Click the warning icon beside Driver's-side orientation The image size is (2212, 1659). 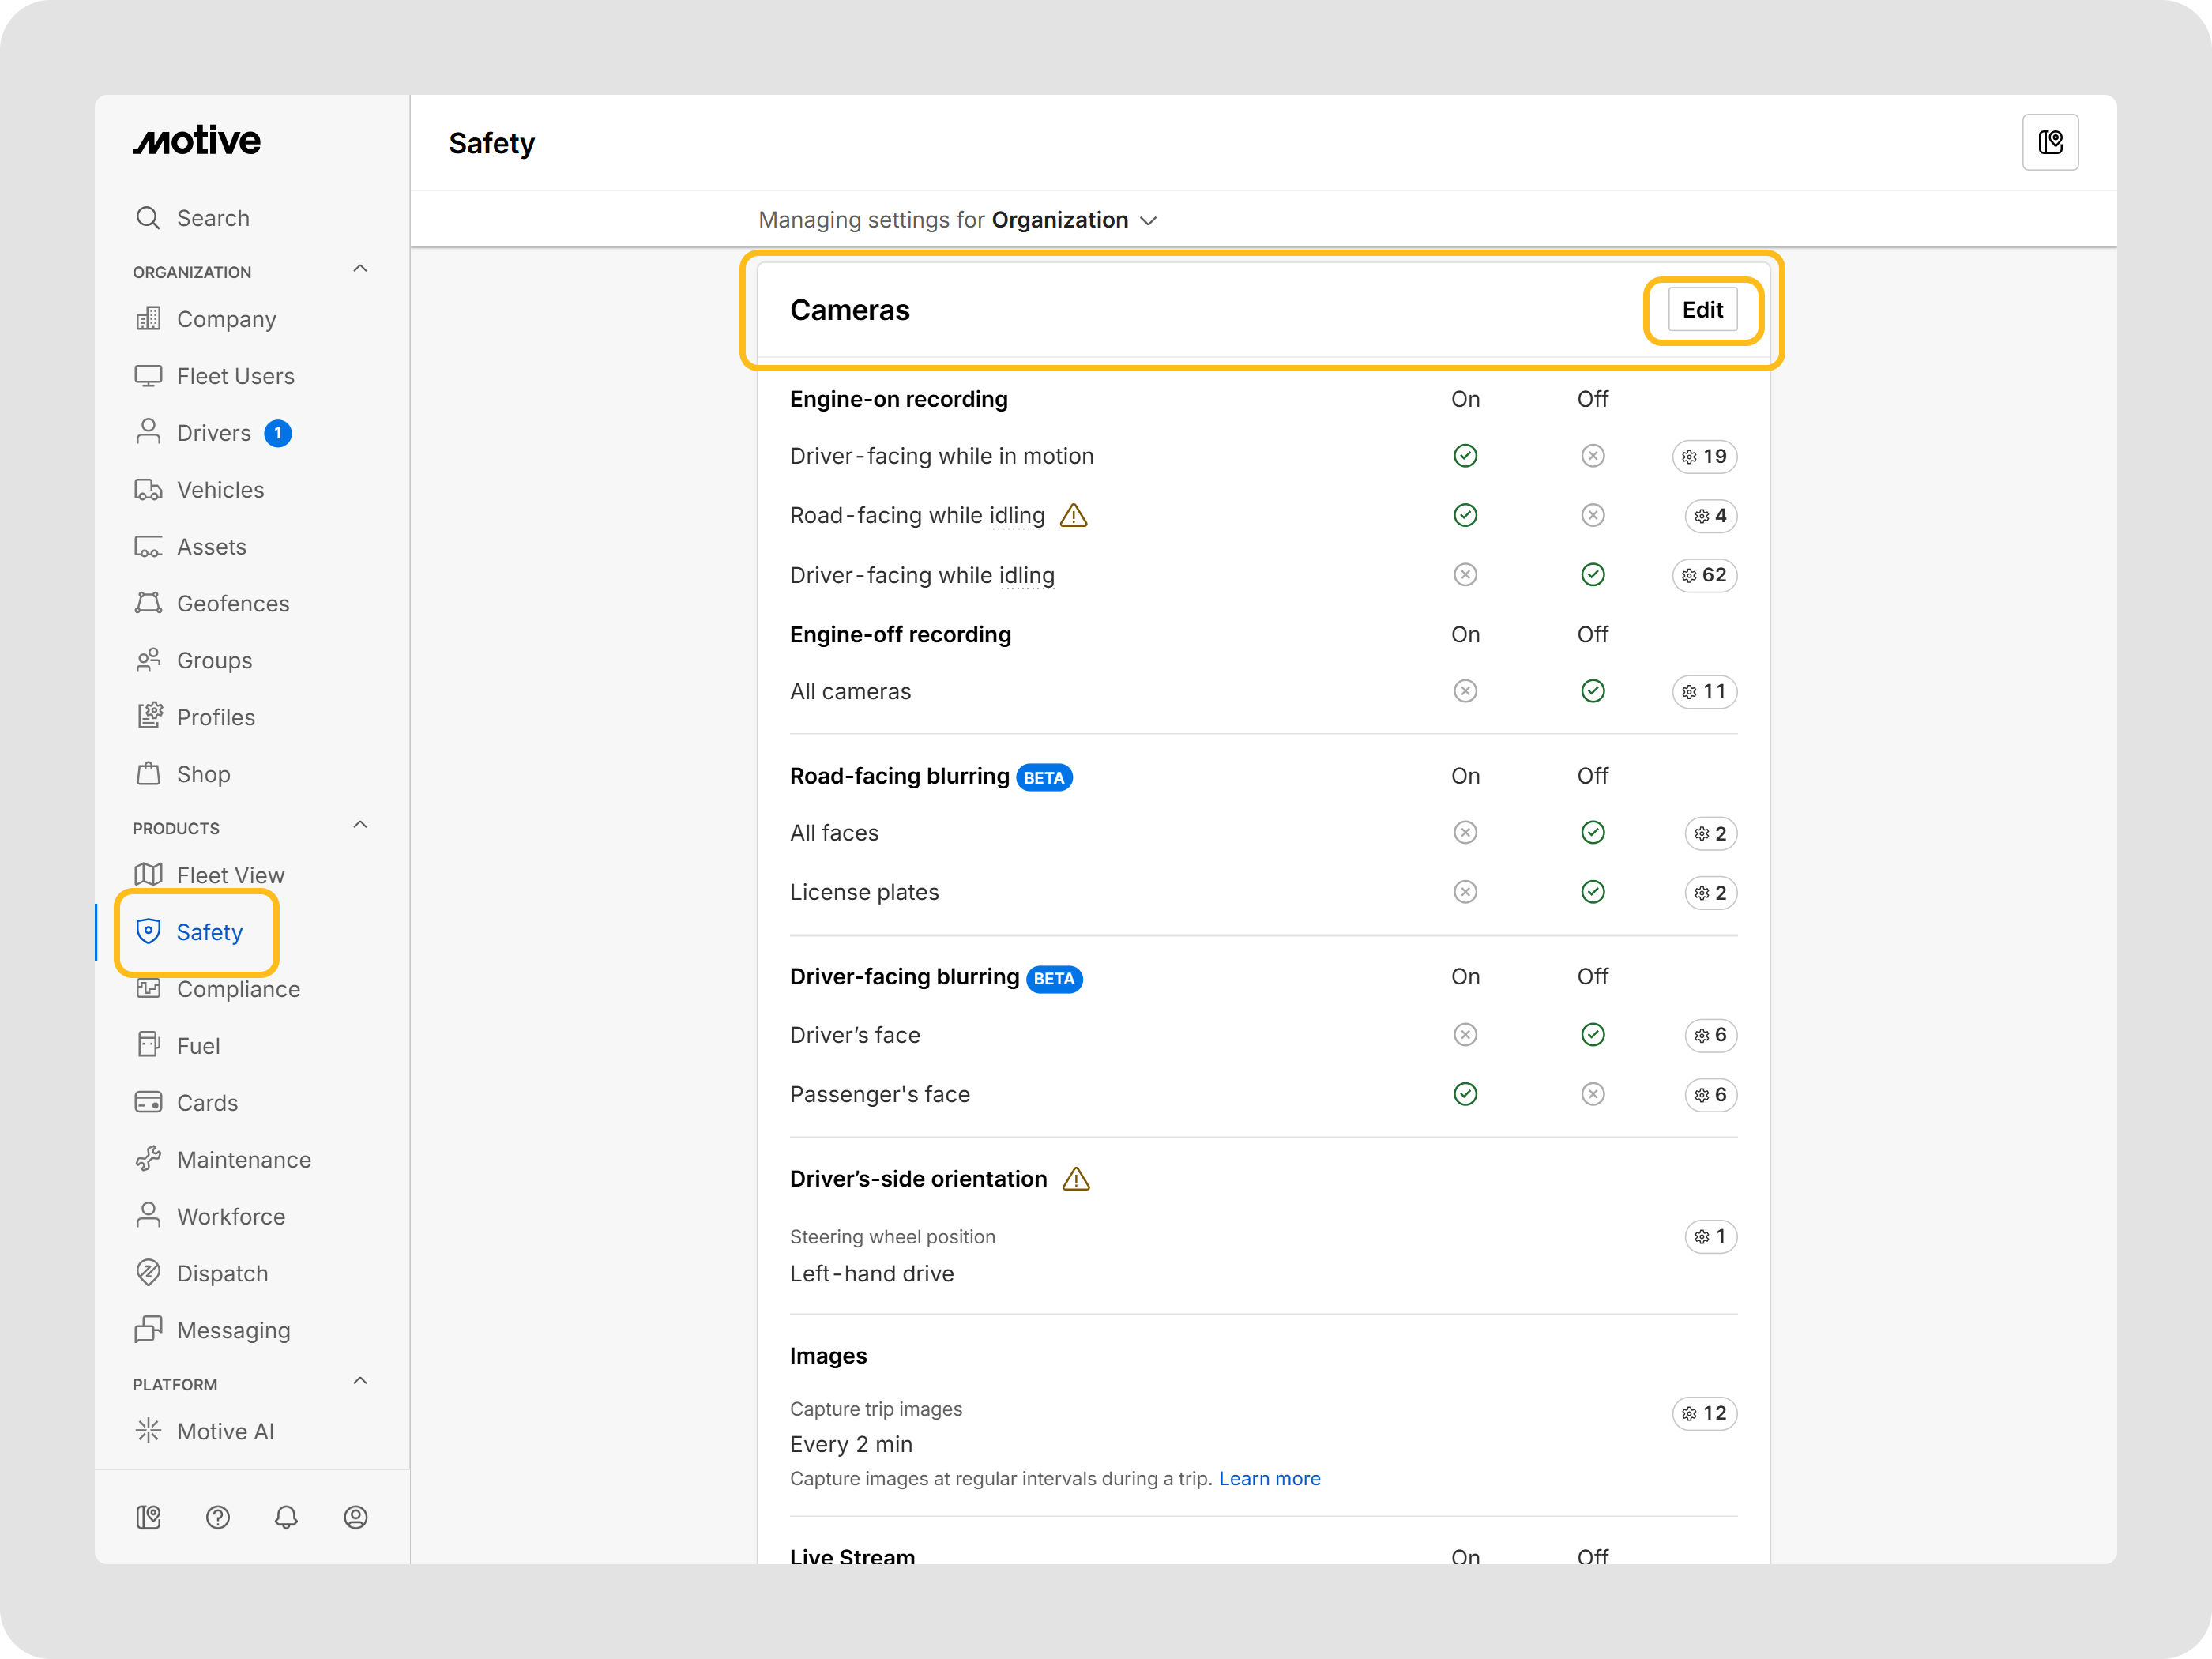coord(1076,1179)
